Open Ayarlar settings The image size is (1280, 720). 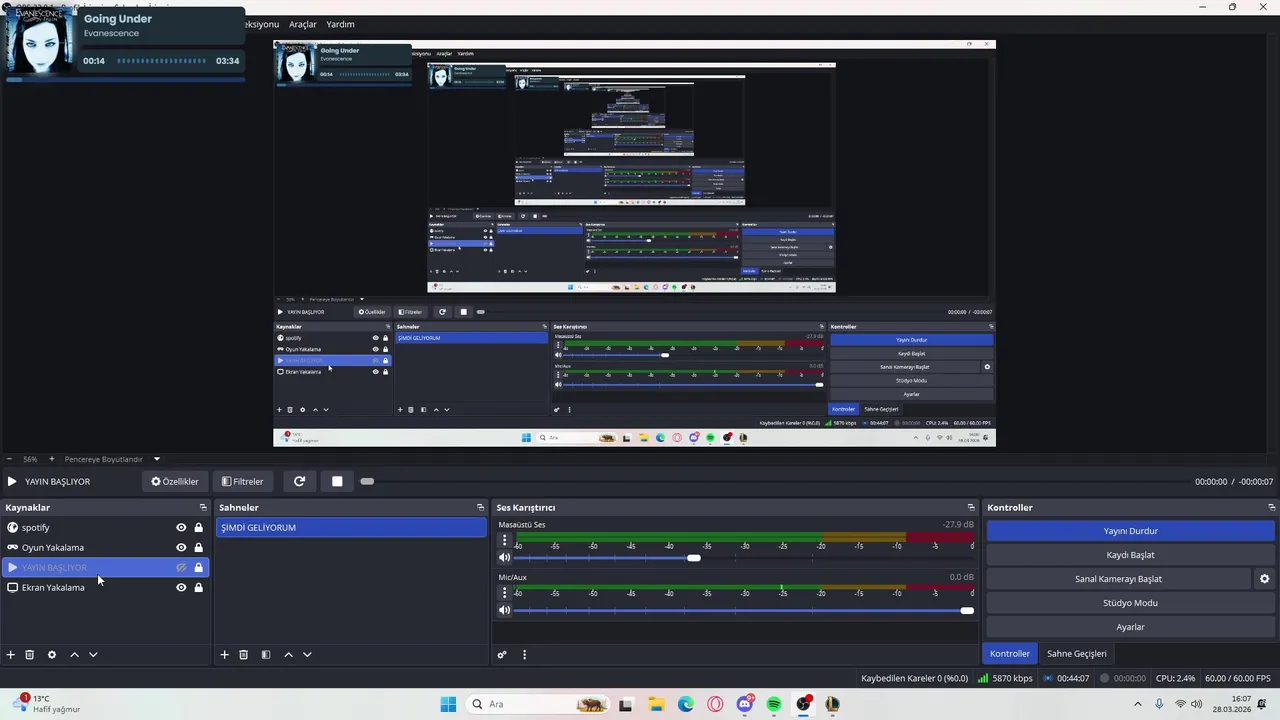click(1131, 627)
